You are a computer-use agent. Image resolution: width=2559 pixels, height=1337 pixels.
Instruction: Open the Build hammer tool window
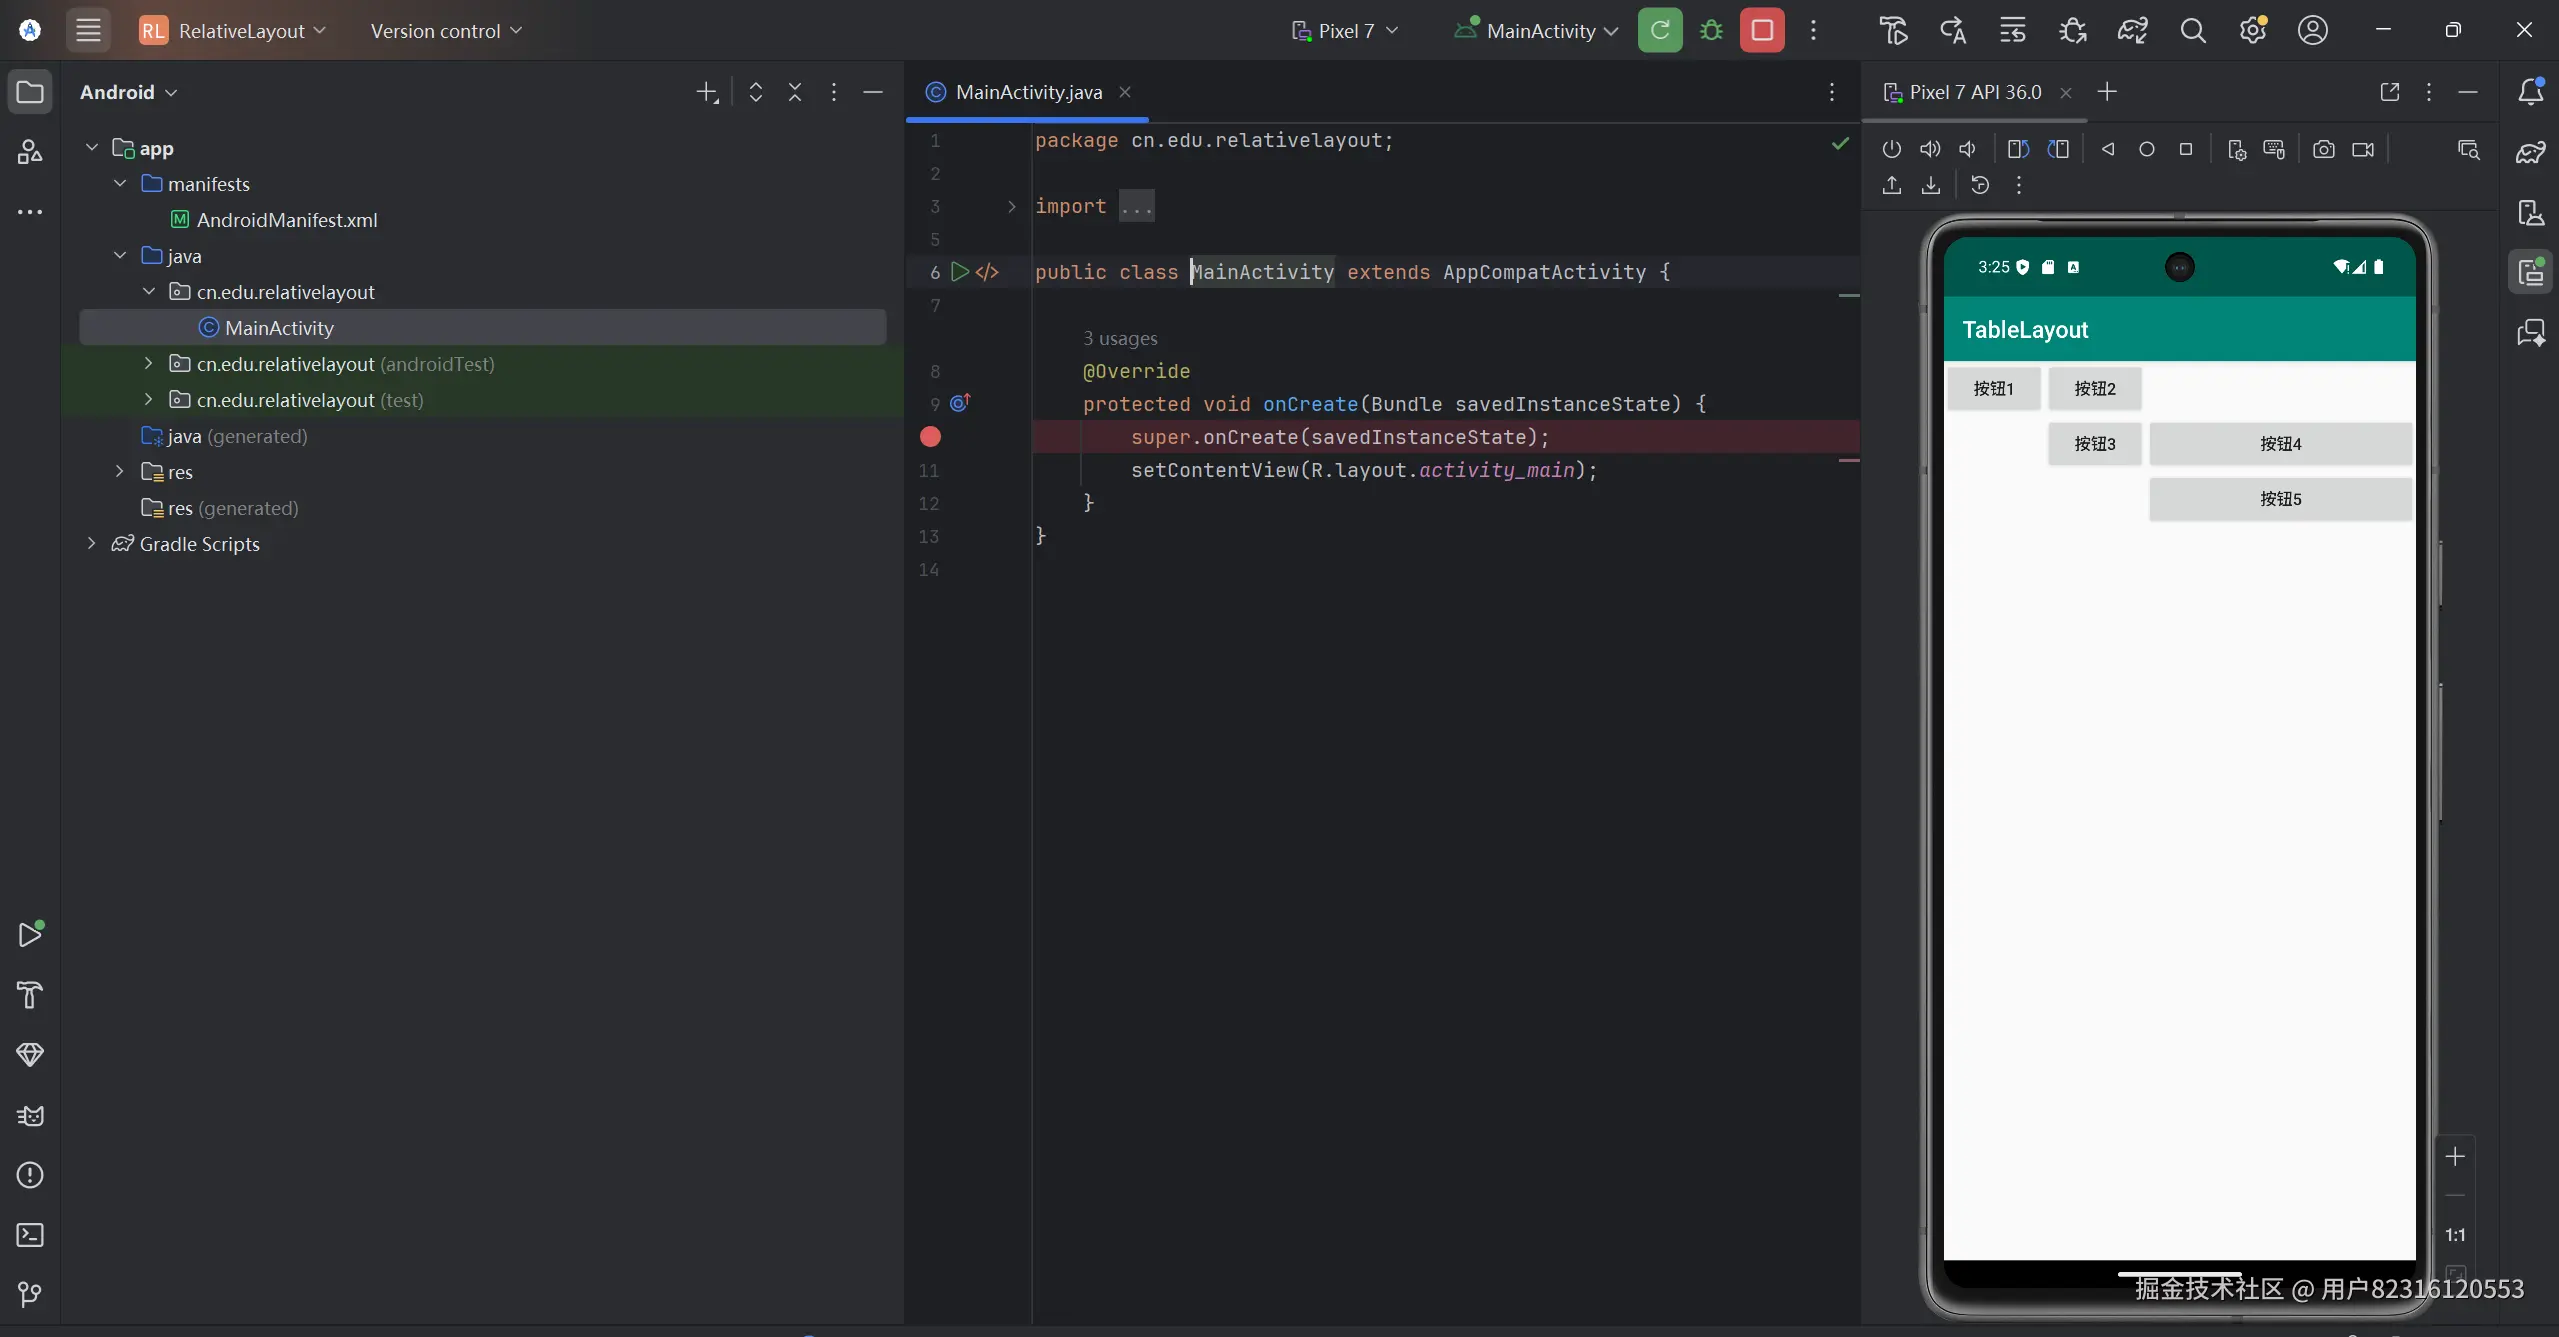tap(30, 994)
